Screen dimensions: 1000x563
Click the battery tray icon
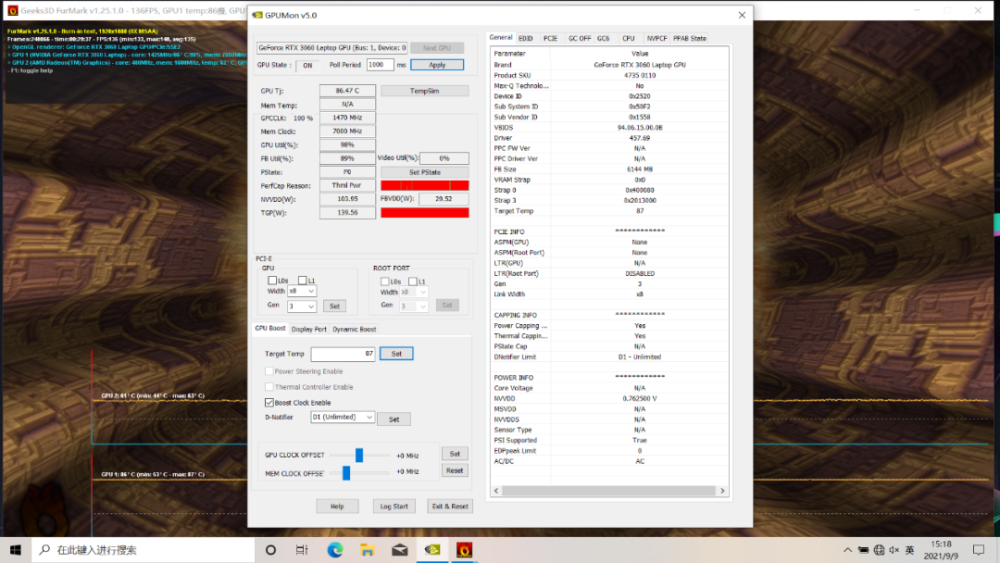(863, 550)
